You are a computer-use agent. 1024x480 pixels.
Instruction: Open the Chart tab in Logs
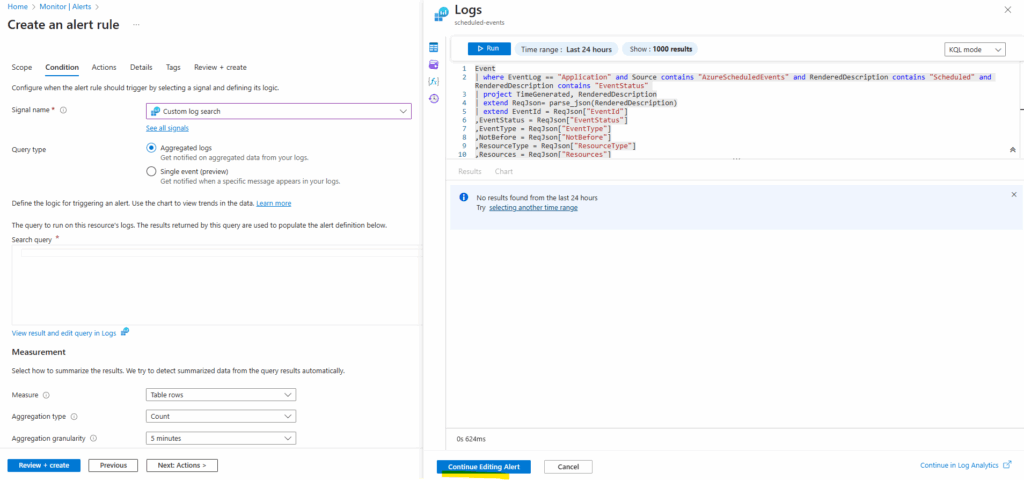click(x=504, y=171)
